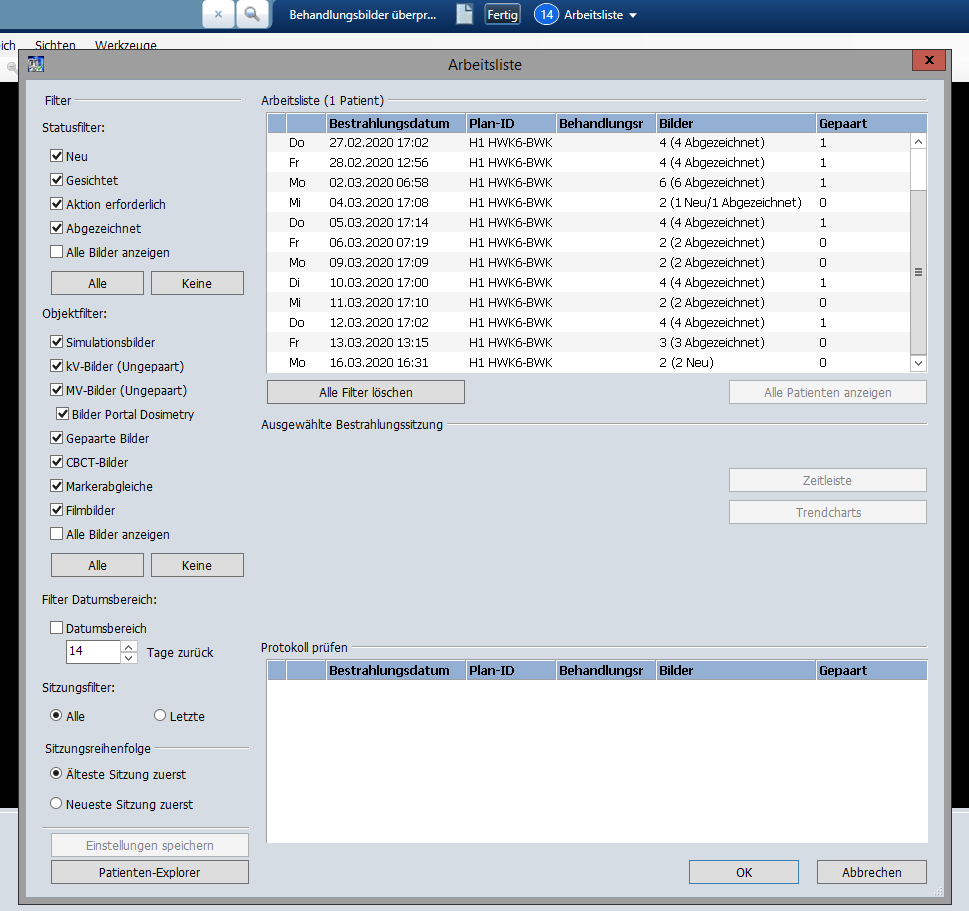Click the document icon next to Fertig
Image resolution: width=969 pixels, height=911 pixels.
click(464, 14)
